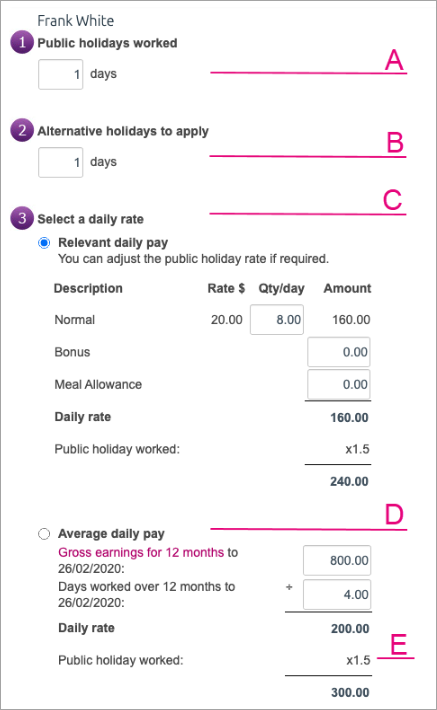Click the pink letter D annotation marker
The image size is (437, 710).
pyautogui.click(x=394, y=514)
